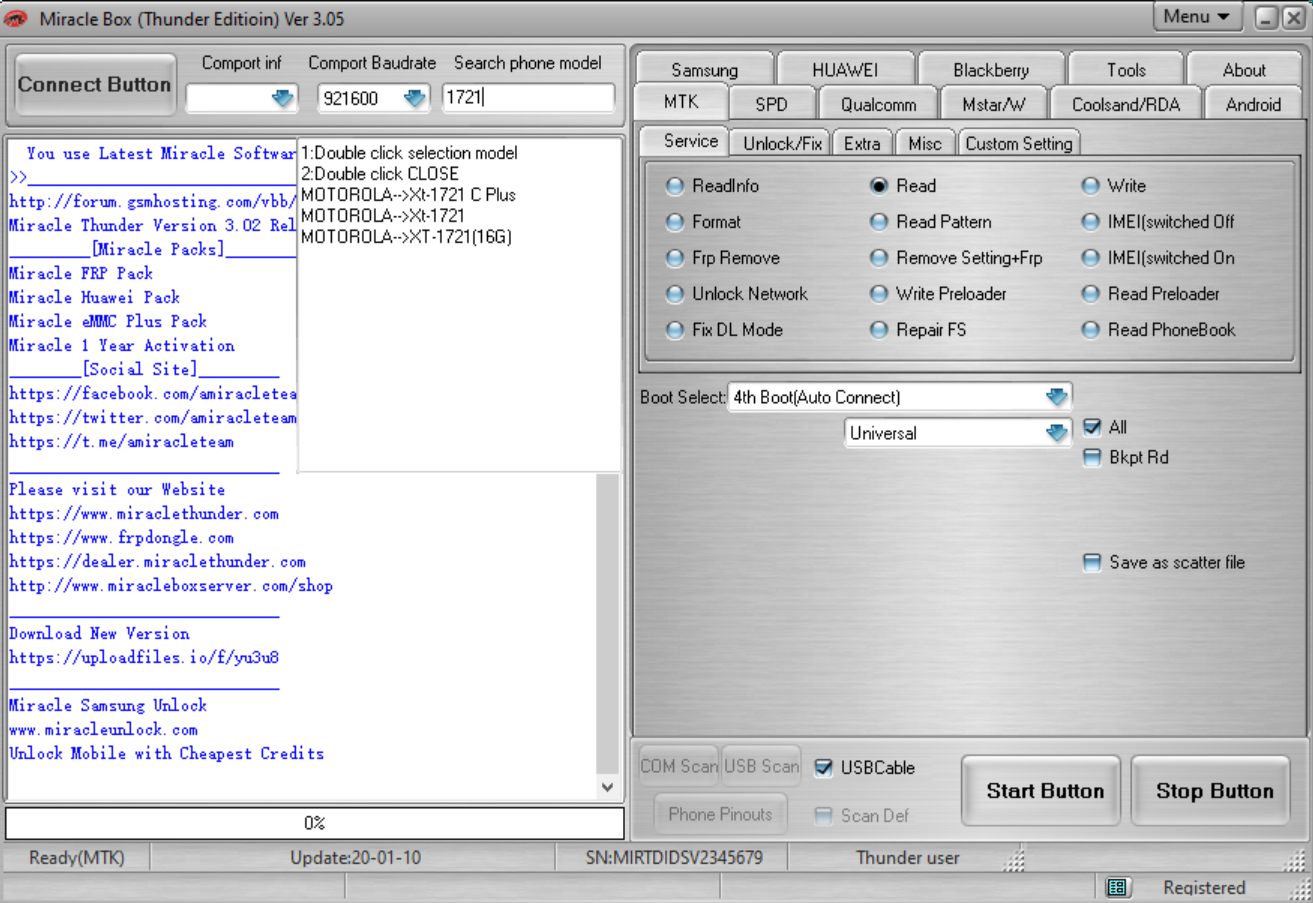Click the https://www.miraclethunder.com link text
The image size is (1313, 903).
coord(144,514)
